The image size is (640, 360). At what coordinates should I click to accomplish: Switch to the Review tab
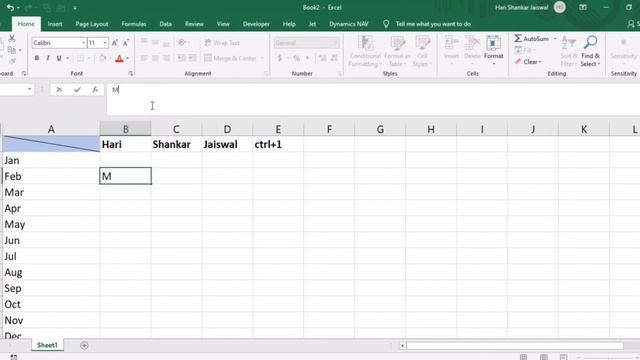pos(194,24)
